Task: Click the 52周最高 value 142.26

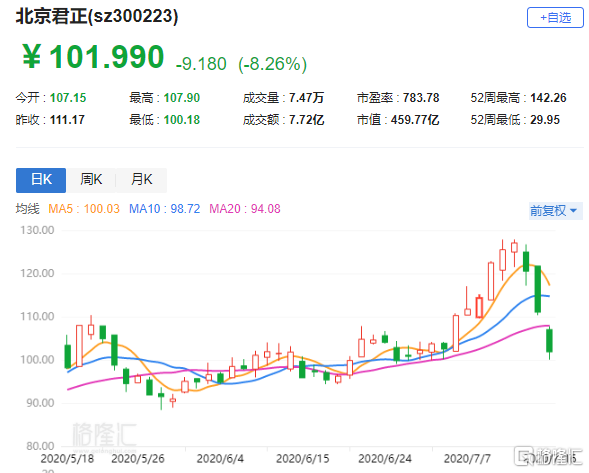Action: click(548, 98)
